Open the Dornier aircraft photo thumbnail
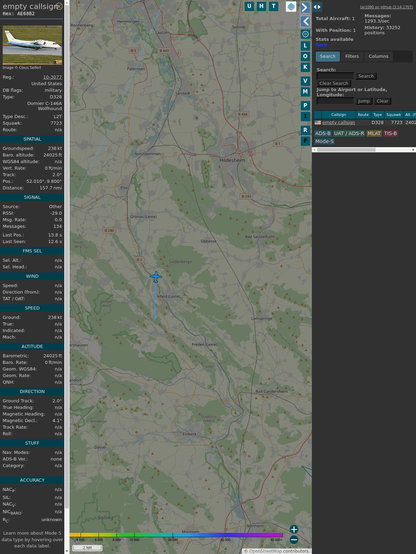This screenshot has width=416, height=554. 32,45
